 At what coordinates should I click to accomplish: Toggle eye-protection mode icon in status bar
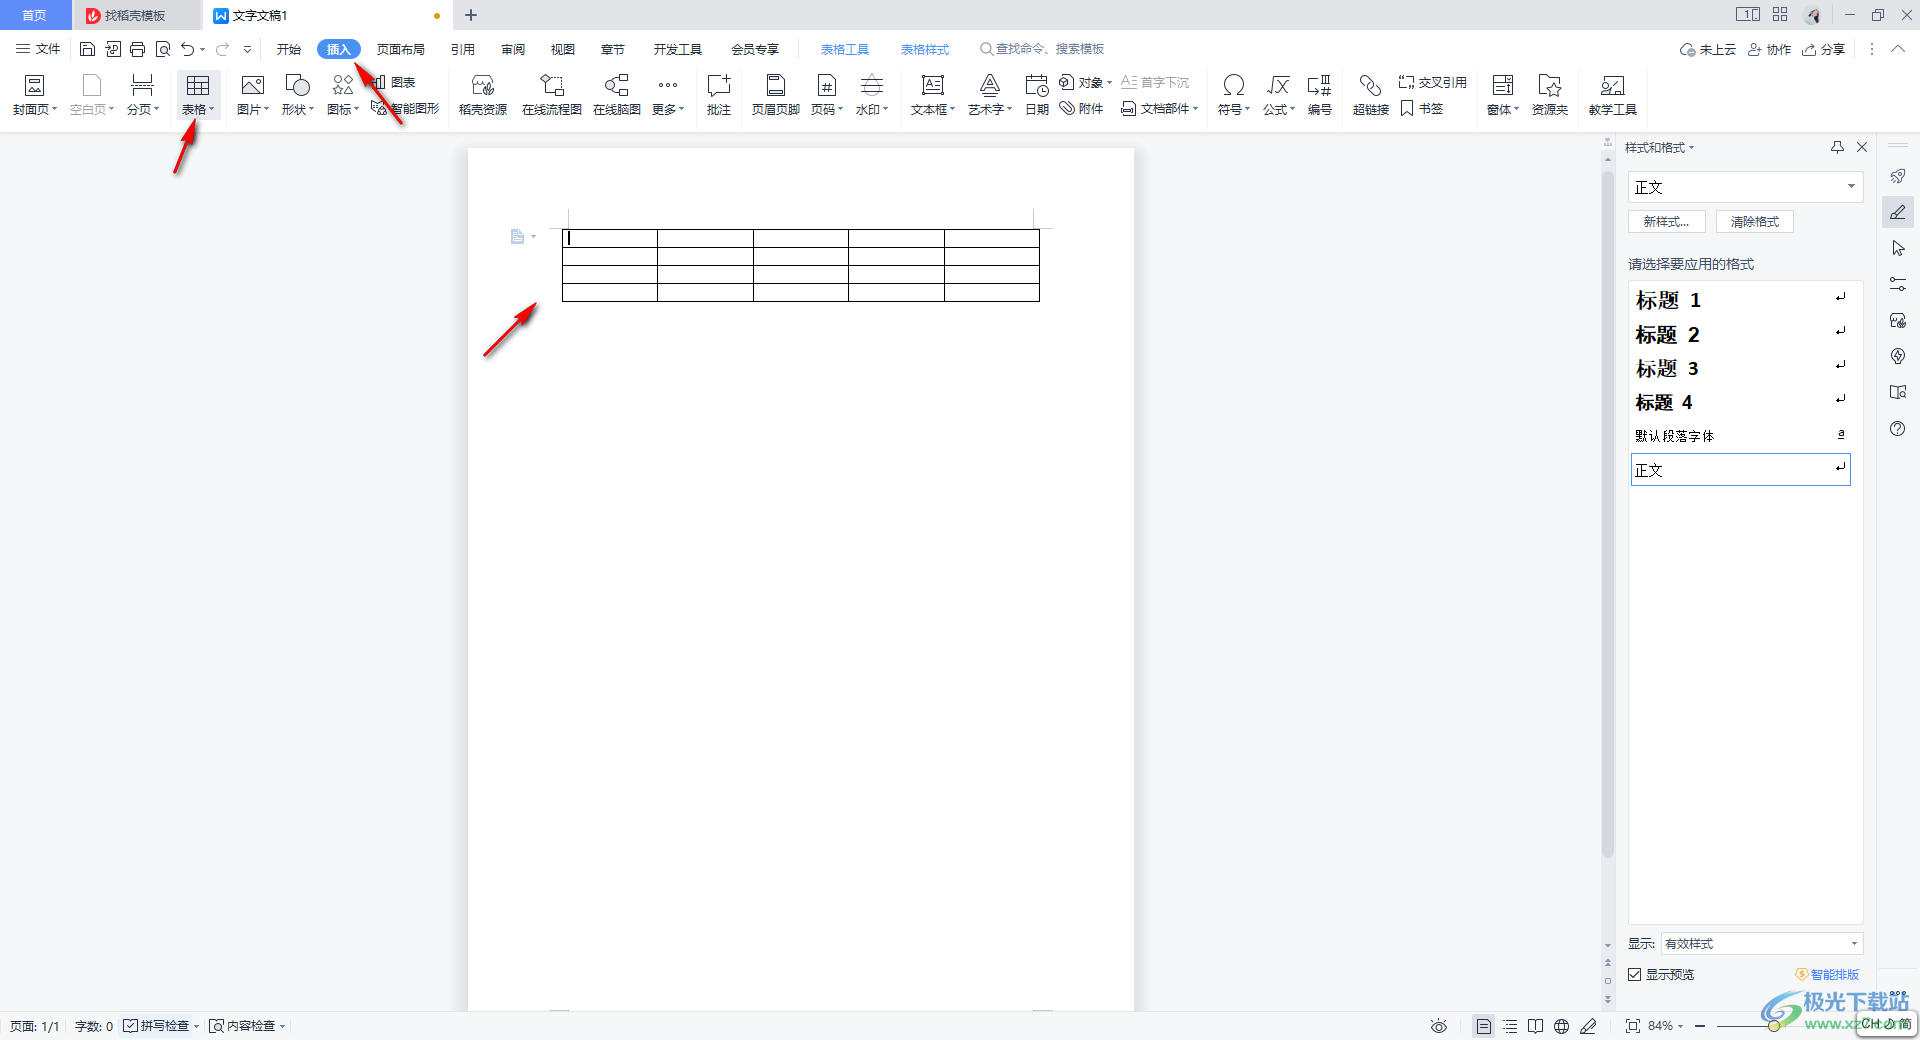[x=1438, y=1026]
